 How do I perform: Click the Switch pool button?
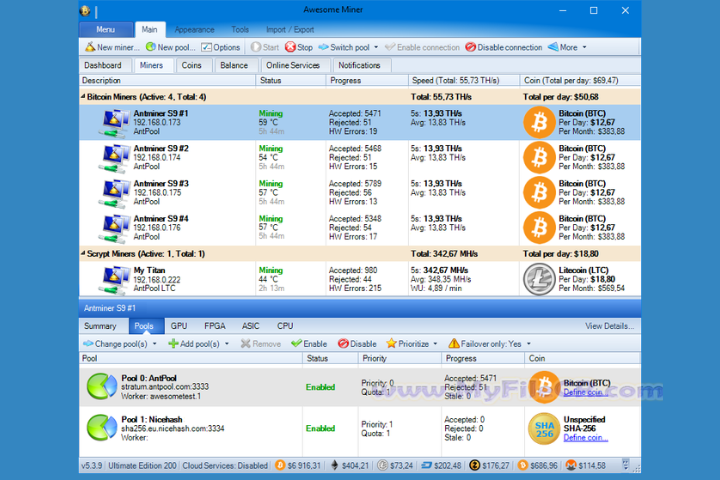pyautogui.click(x=344, y=47)
